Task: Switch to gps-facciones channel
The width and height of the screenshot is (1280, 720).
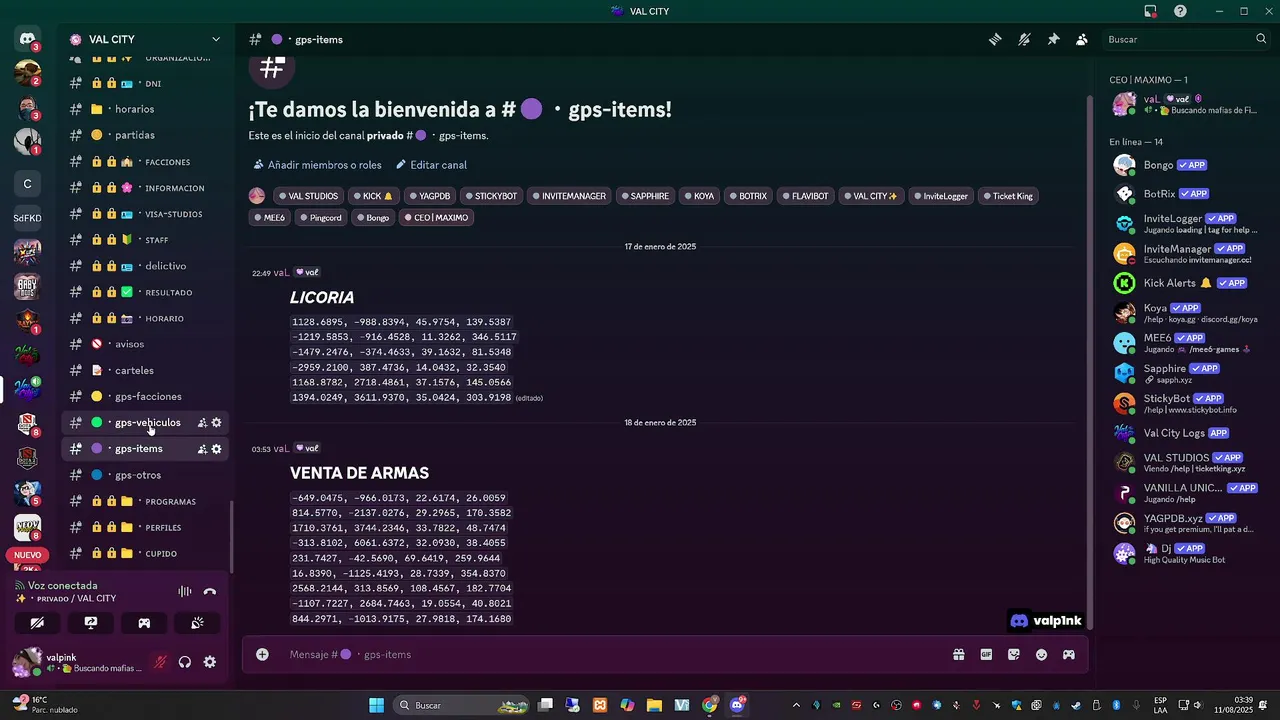Action: pos(145,397)
